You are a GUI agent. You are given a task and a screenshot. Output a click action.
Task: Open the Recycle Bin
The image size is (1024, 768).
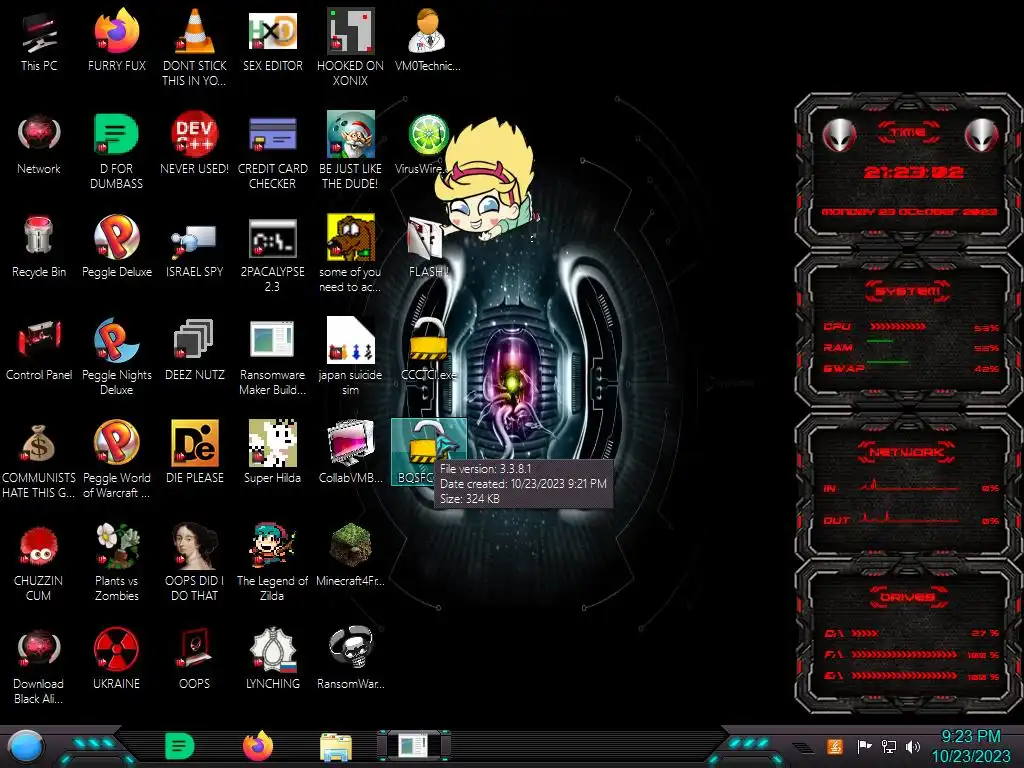[39, 247]
